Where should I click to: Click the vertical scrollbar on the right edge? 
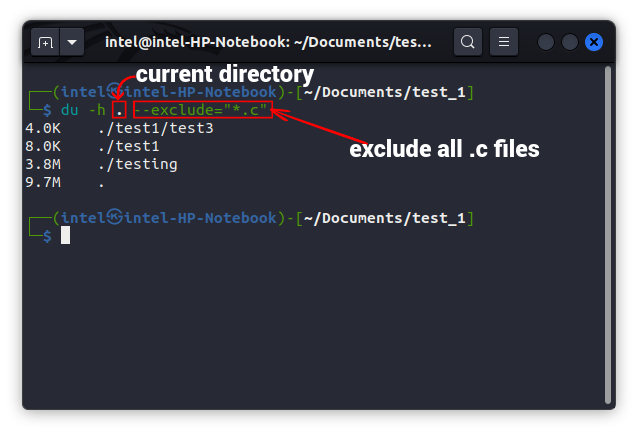tap(609, 200)
